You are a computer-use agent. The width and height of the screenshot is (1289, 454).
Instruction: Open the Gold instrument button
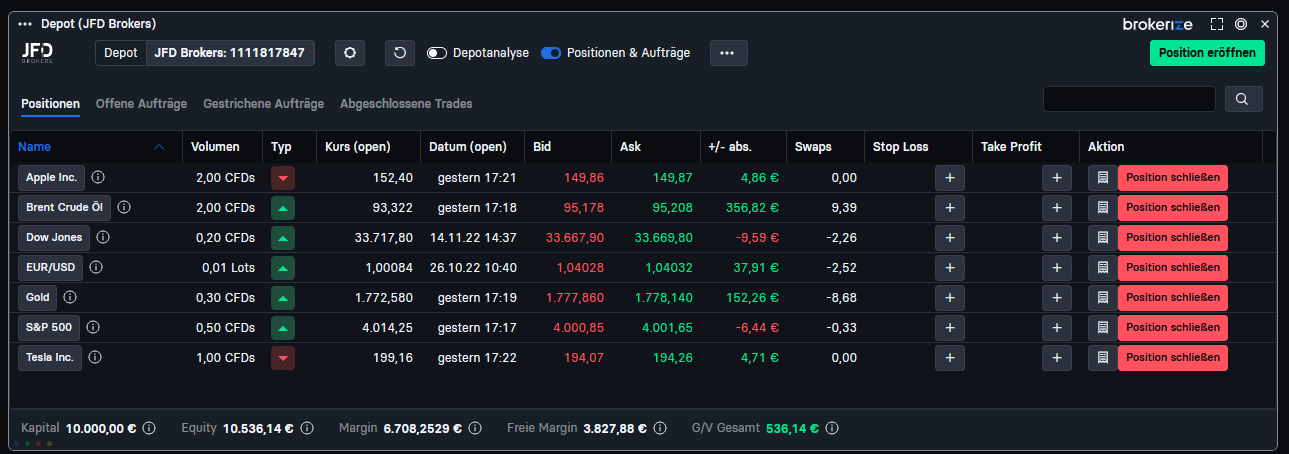point(38,297)
